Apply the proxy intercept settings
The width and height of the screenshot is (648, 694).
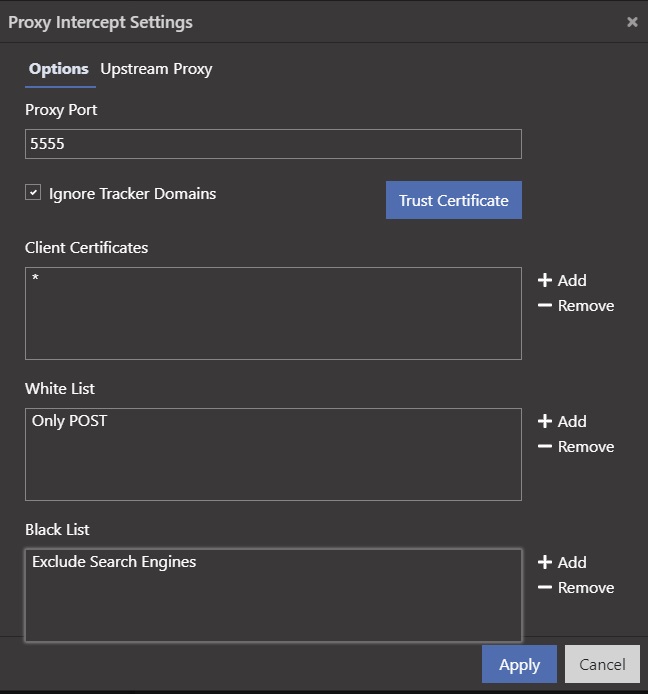519,665
